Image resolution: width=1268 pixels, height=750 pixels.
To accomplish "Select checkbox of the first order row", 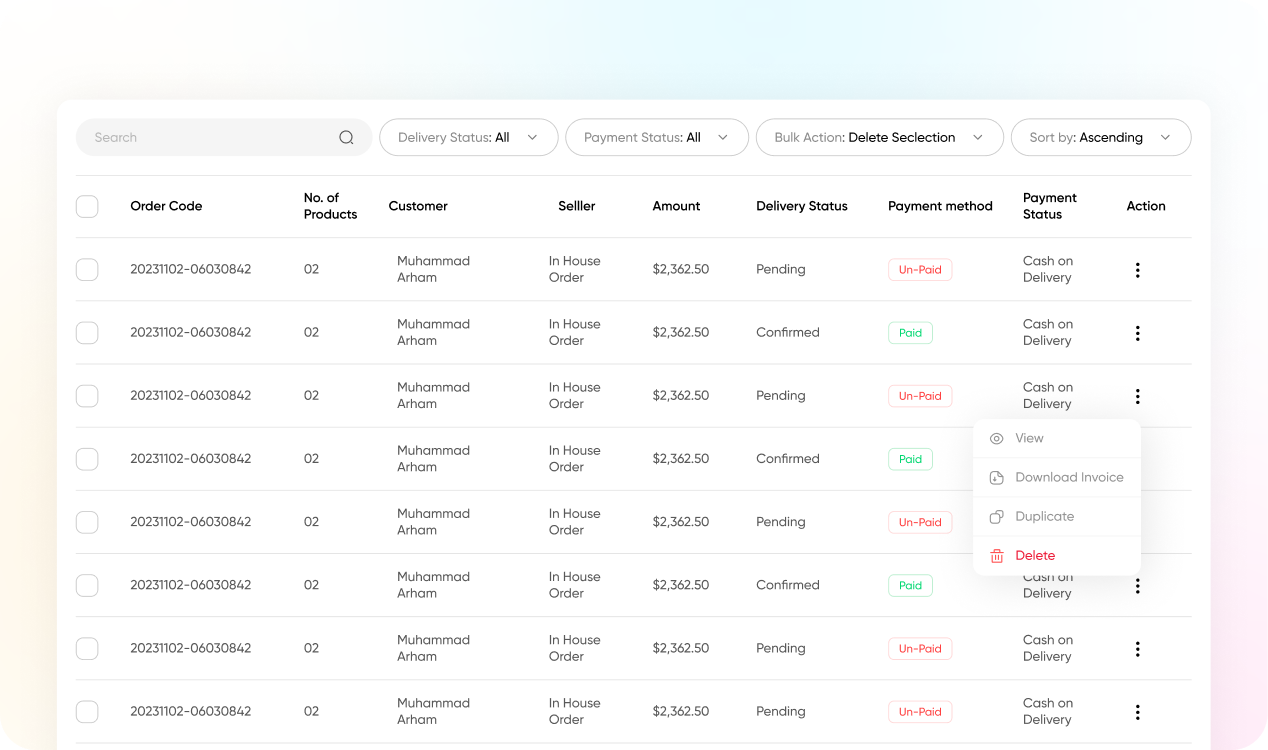I will coord(87,269).
